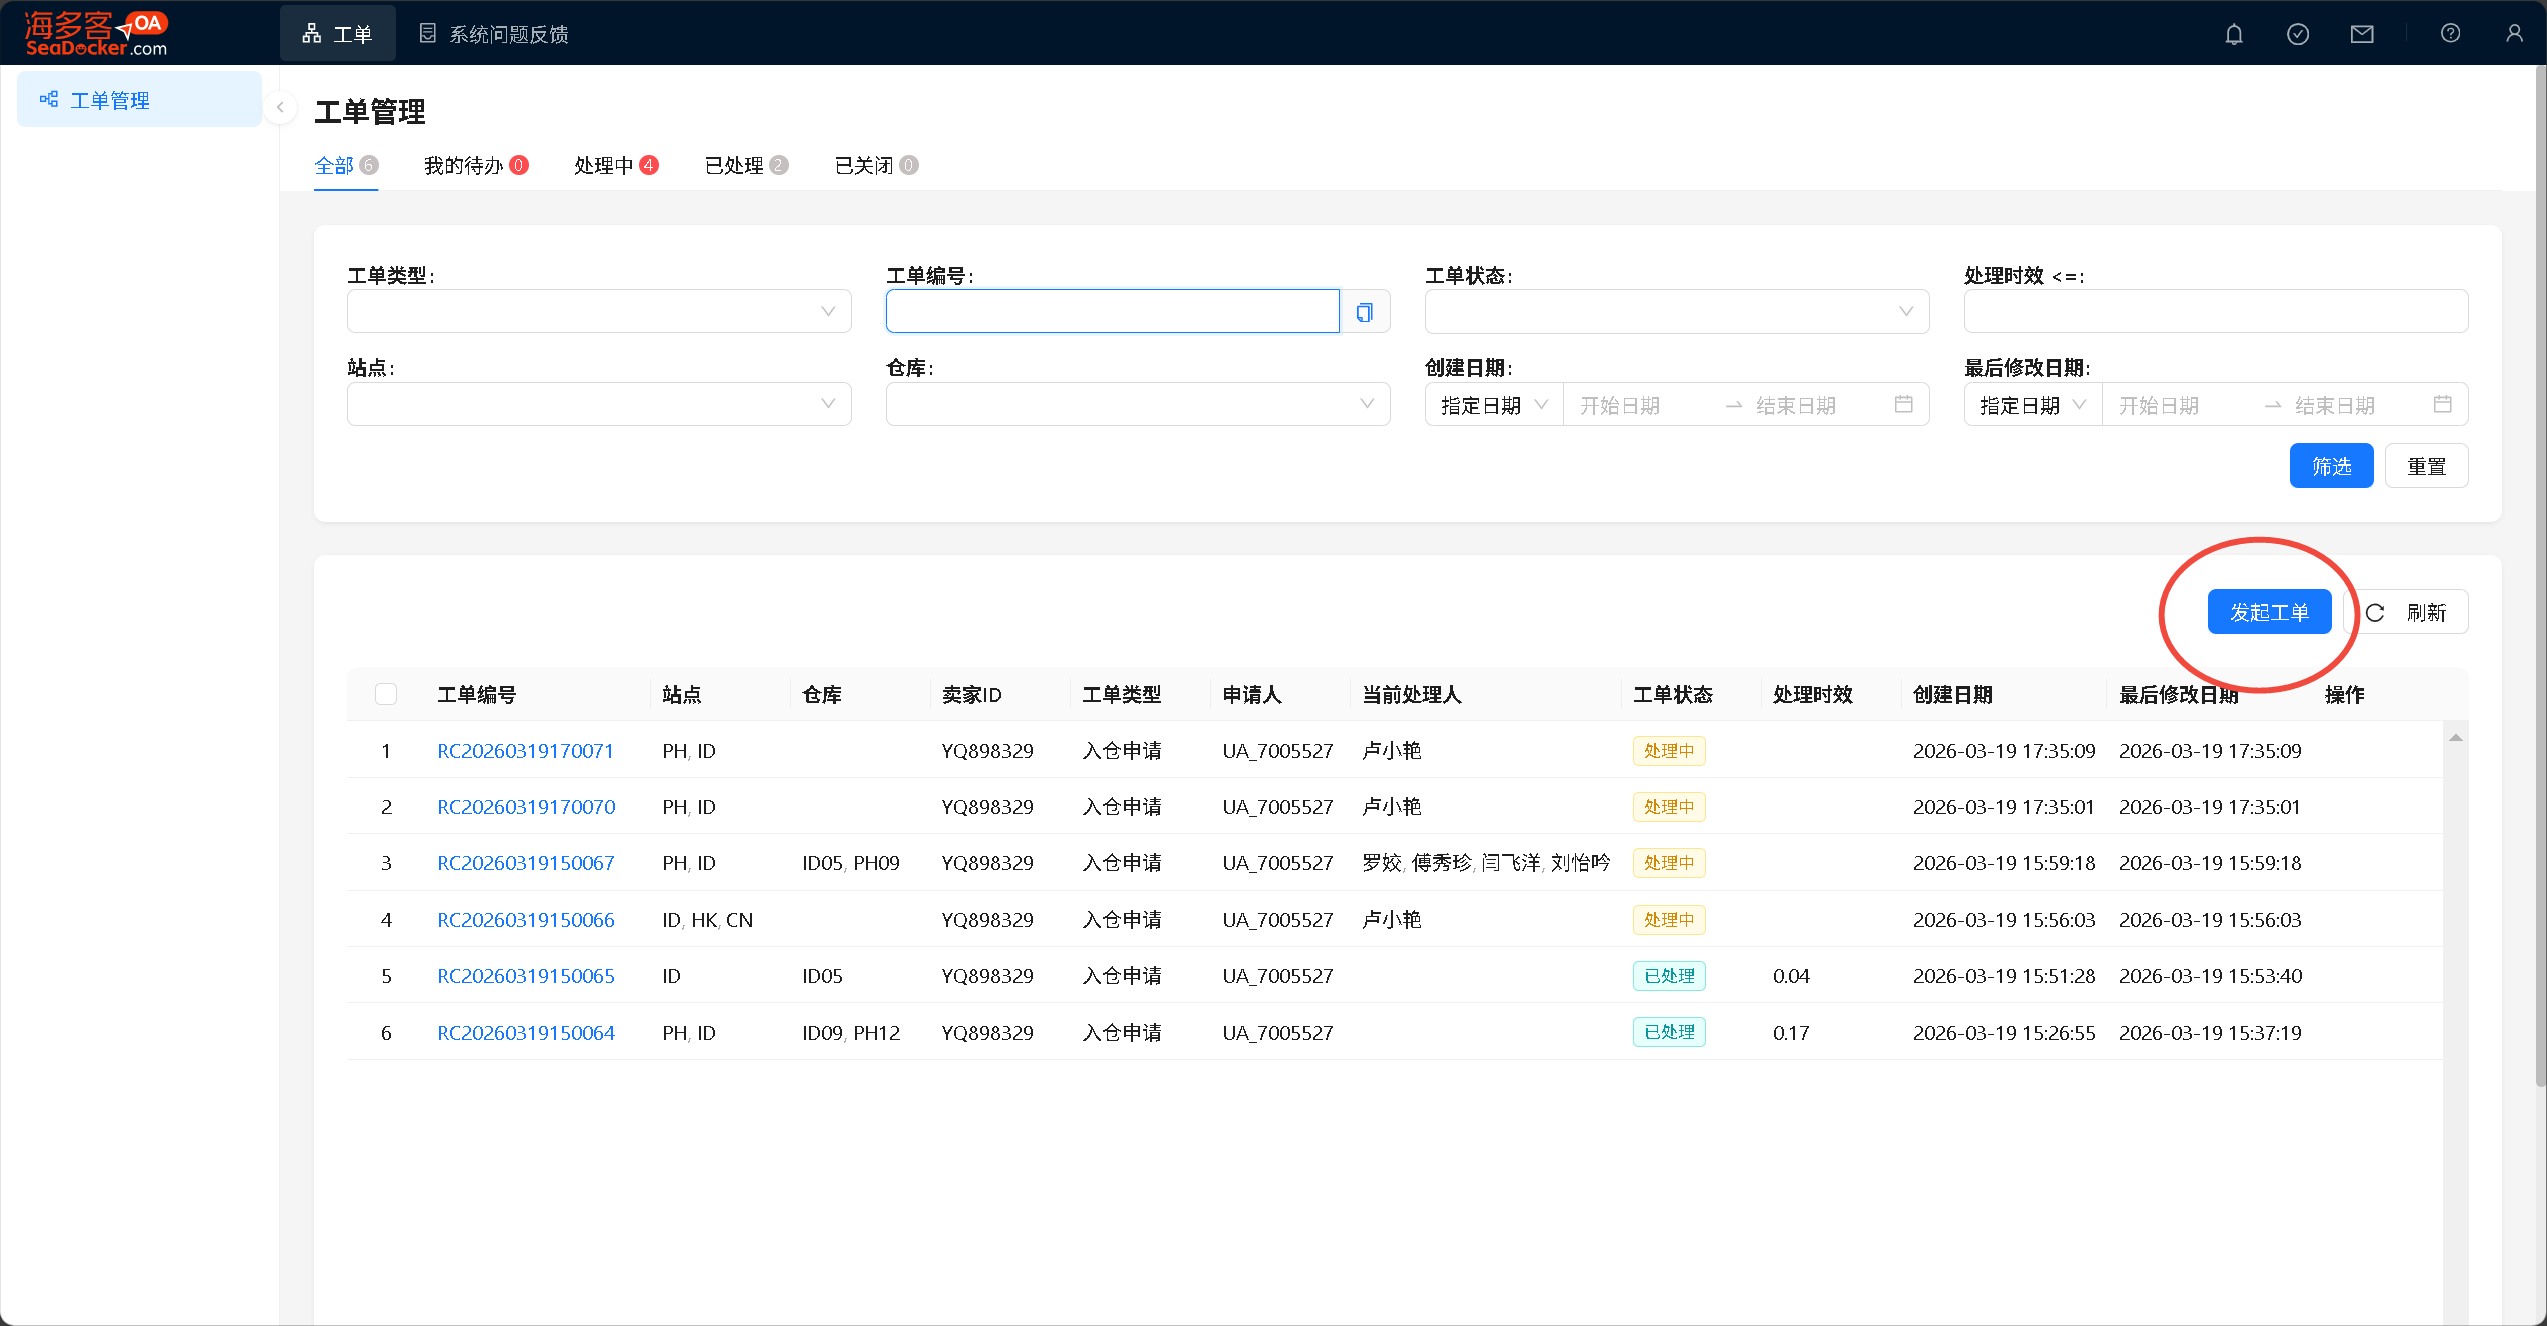This screenshot has height=1326, width=2547.
Task: Open the 工单状态 dropdown
Action: pyautogui.click(x=1676, y=312)
